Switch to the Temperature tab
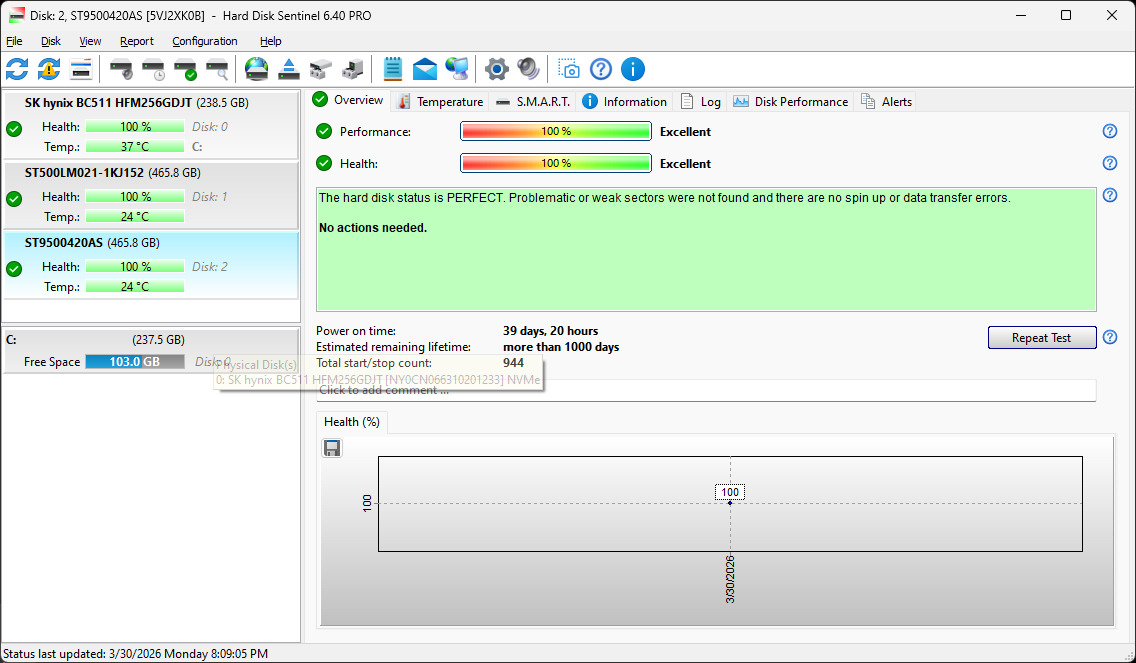Screen dimensions: 1136x663 click(x=440, y=101)
